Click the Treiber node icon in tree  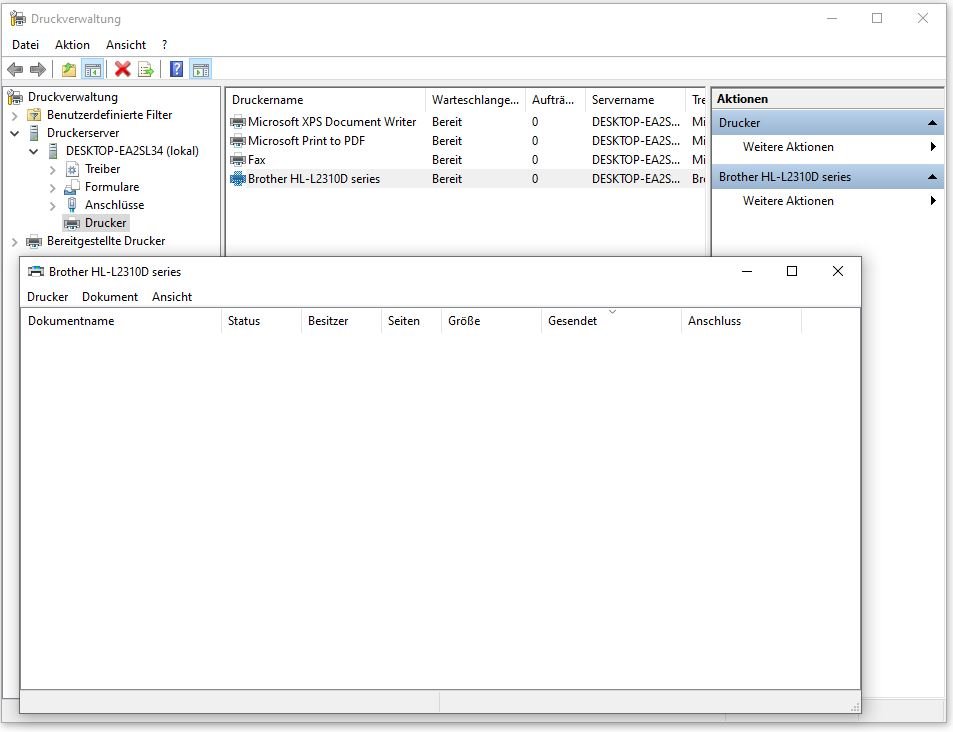coord(72,169)
